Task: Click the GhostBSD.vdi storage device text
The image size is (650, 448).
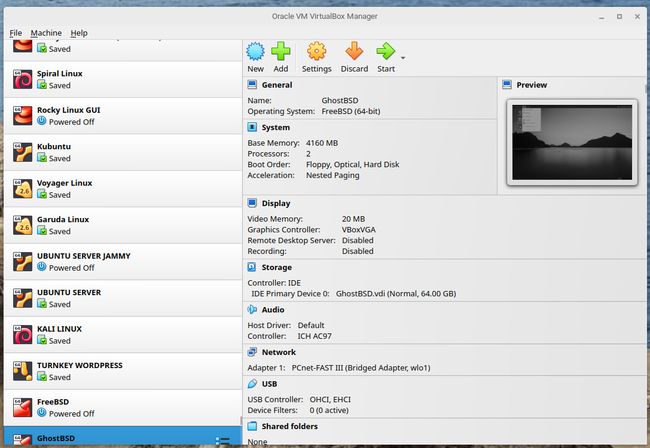Action: point(396,293)
